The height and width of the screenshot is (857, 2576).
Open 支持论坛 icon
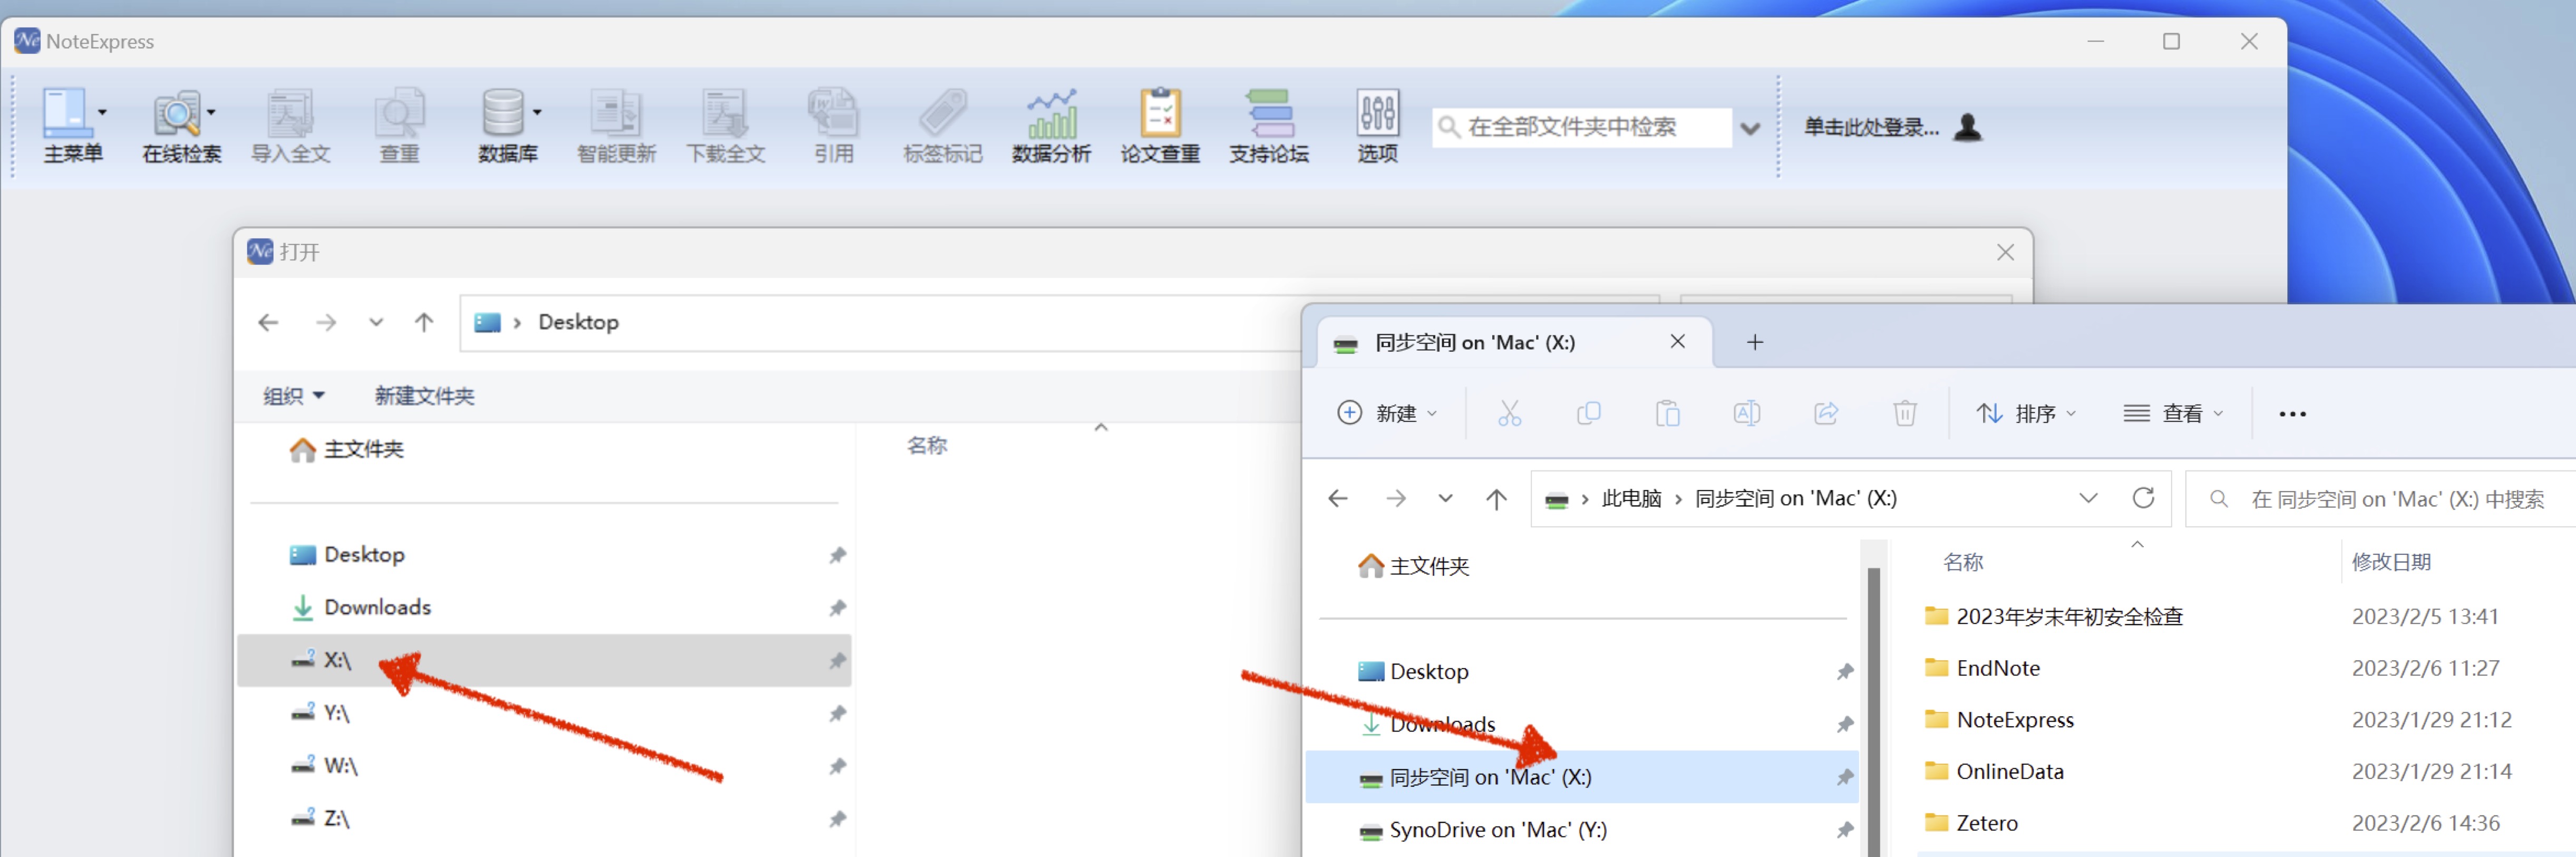pyautogui.click(x=1269, y=113)
